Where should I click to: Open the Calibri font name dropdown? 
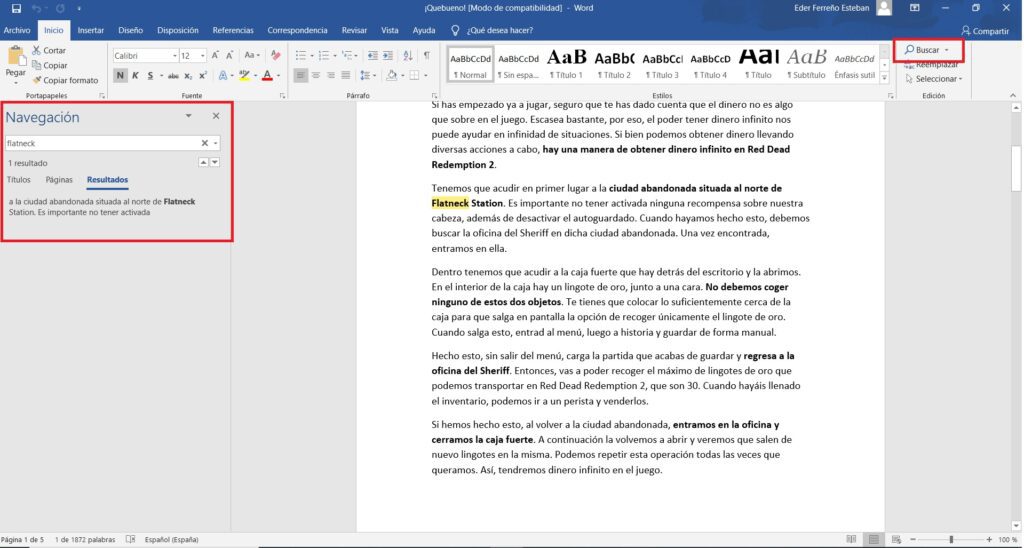[174, 56]
